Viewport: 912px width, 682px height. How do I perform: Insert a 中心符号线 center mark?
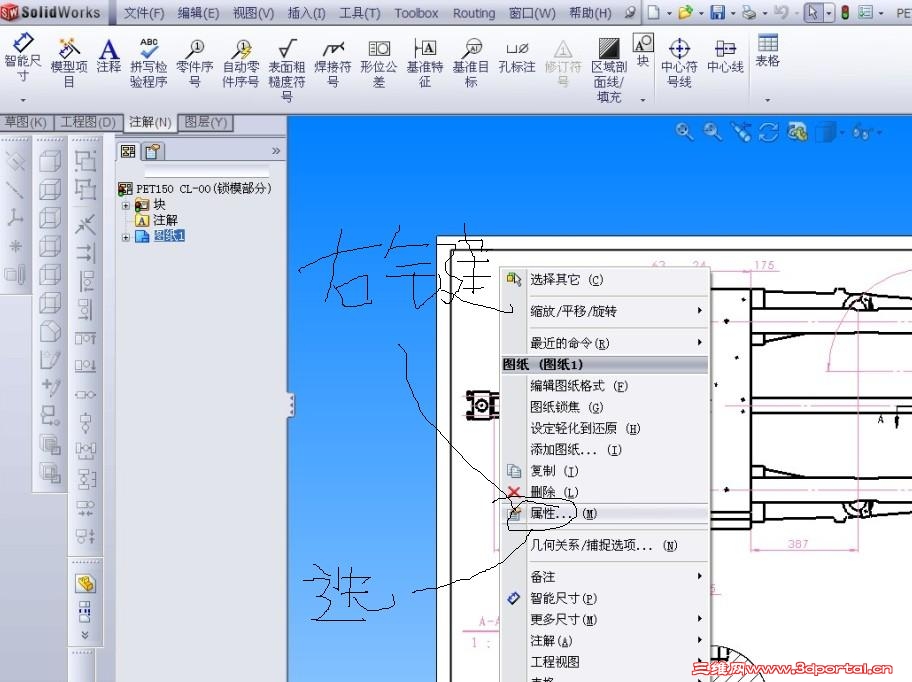(679, 63)
